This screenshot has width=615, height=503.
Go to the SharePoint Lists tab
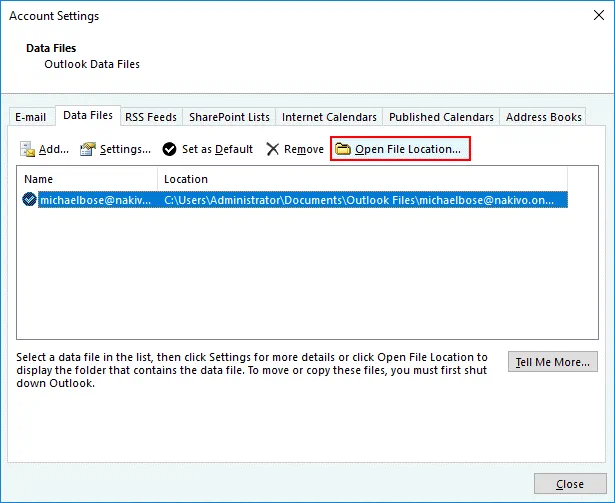pyautogui.click(x=229, y=117)
